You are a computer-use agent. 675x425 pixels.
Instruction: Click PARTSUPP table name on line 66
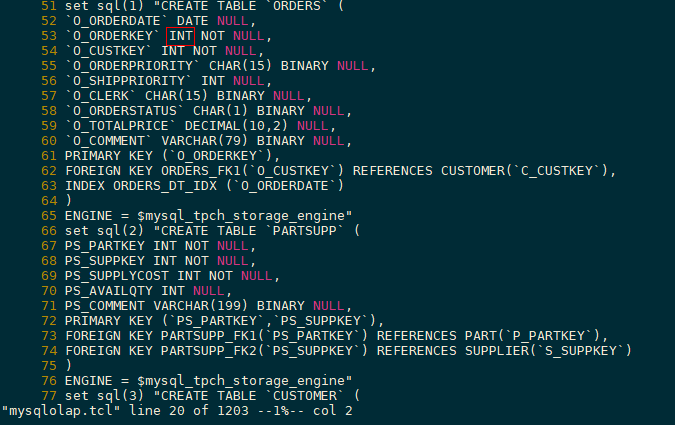(x=305, y=231)
